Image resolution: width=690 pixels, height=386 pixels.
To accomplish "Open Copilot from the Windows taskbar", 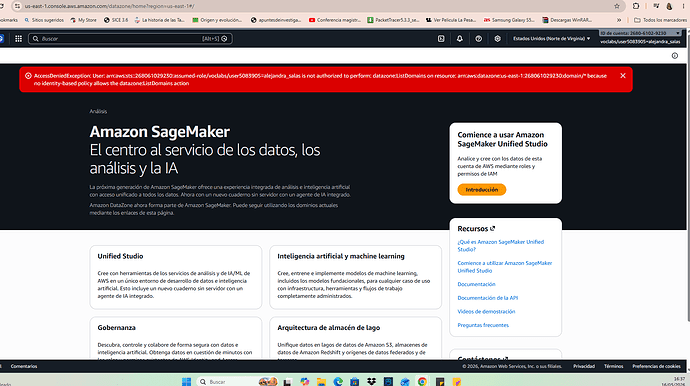I will (305, 382).
